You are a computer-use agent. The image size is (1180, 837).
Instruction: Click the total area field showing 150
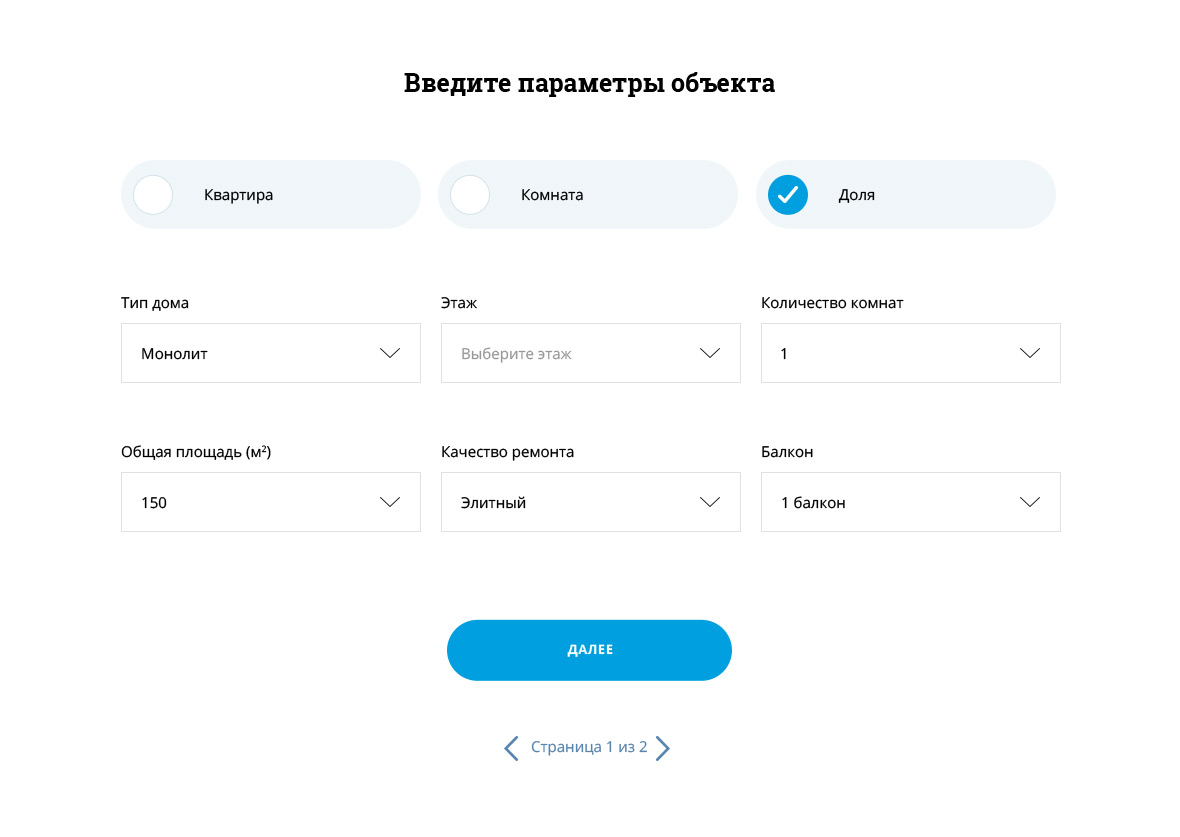[x=250, y=502]
